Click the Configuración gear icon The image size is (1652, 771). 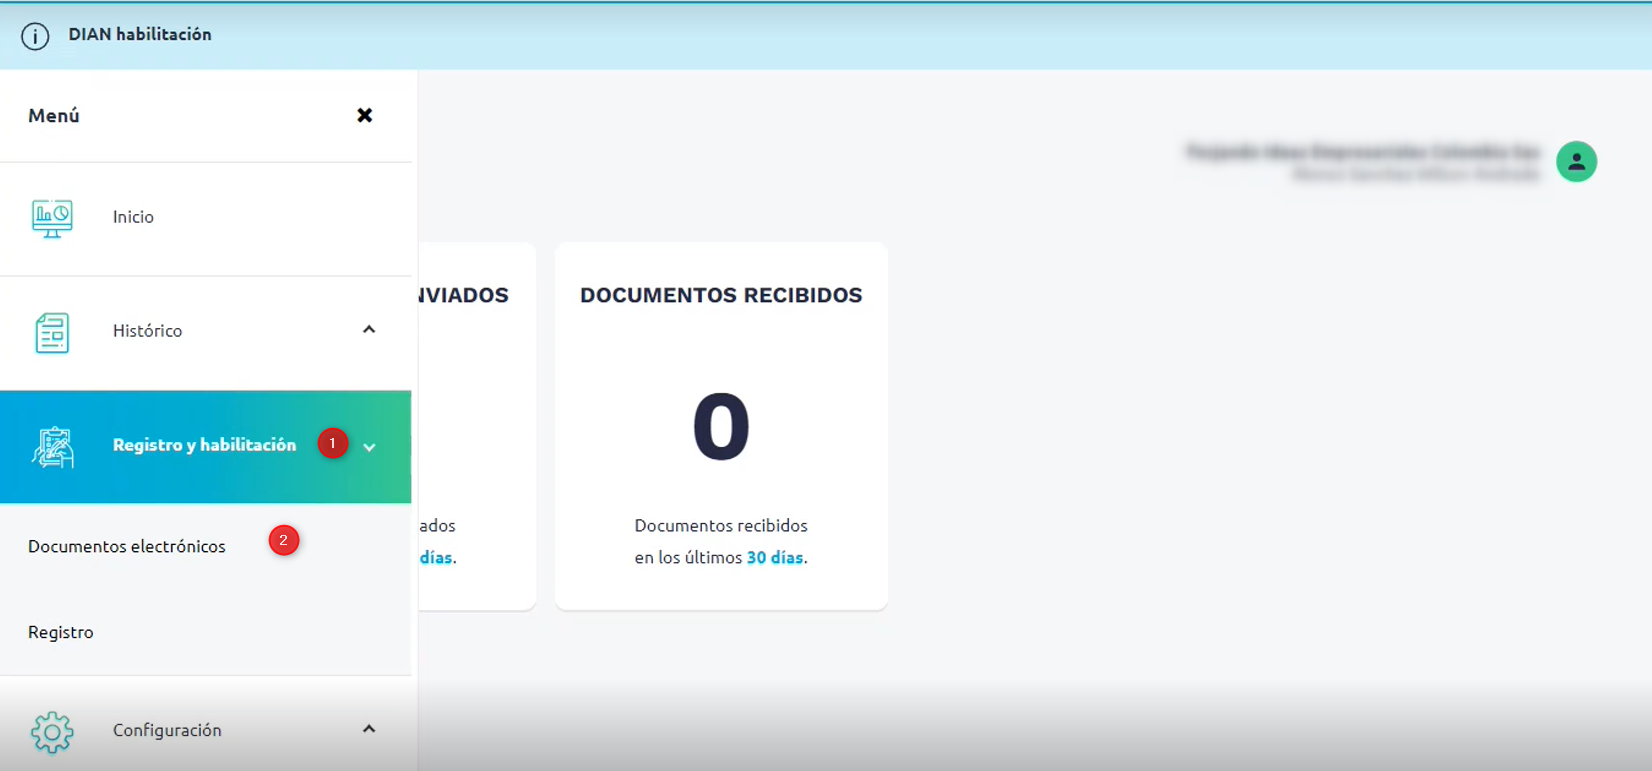tap(52, 732)
